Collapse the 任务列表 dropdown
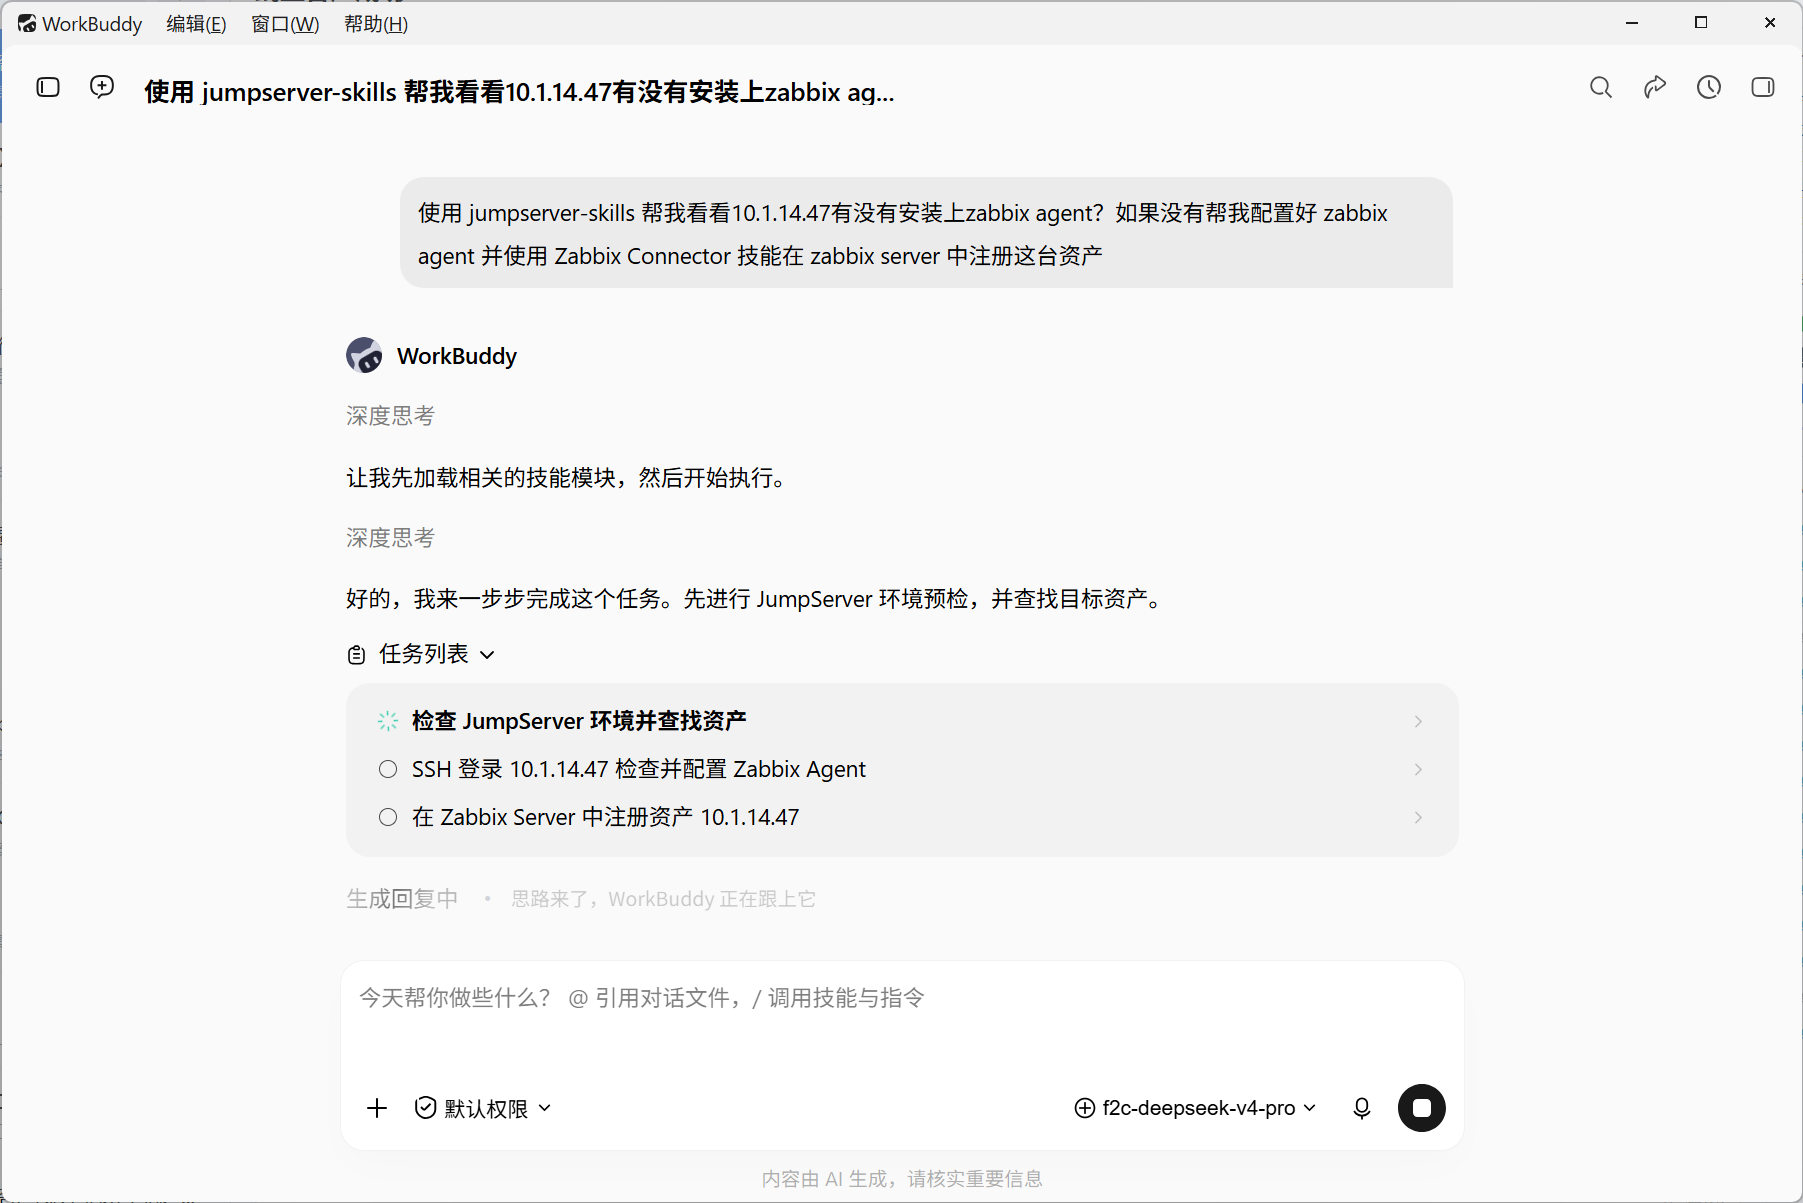The height and width of the screenshot is (1203, 1803). pos(487,655)
